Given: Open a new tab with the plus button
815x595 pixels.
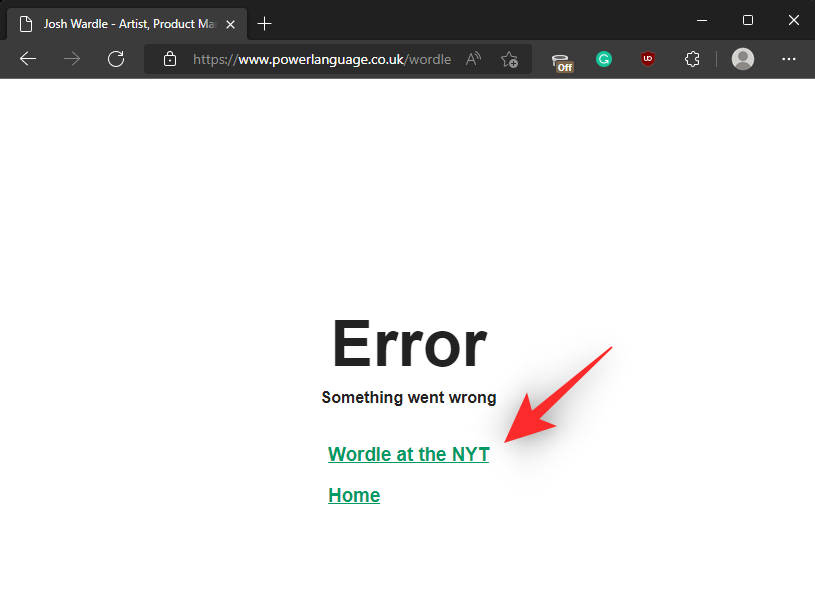Looking at the screenshot, I should coord(264,23).
